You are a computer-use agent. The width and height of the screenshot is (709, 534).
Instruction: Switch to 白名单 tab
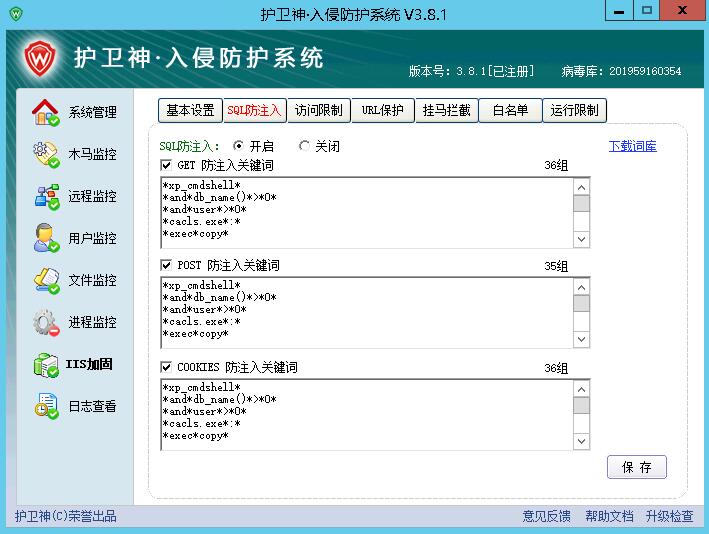510,110
